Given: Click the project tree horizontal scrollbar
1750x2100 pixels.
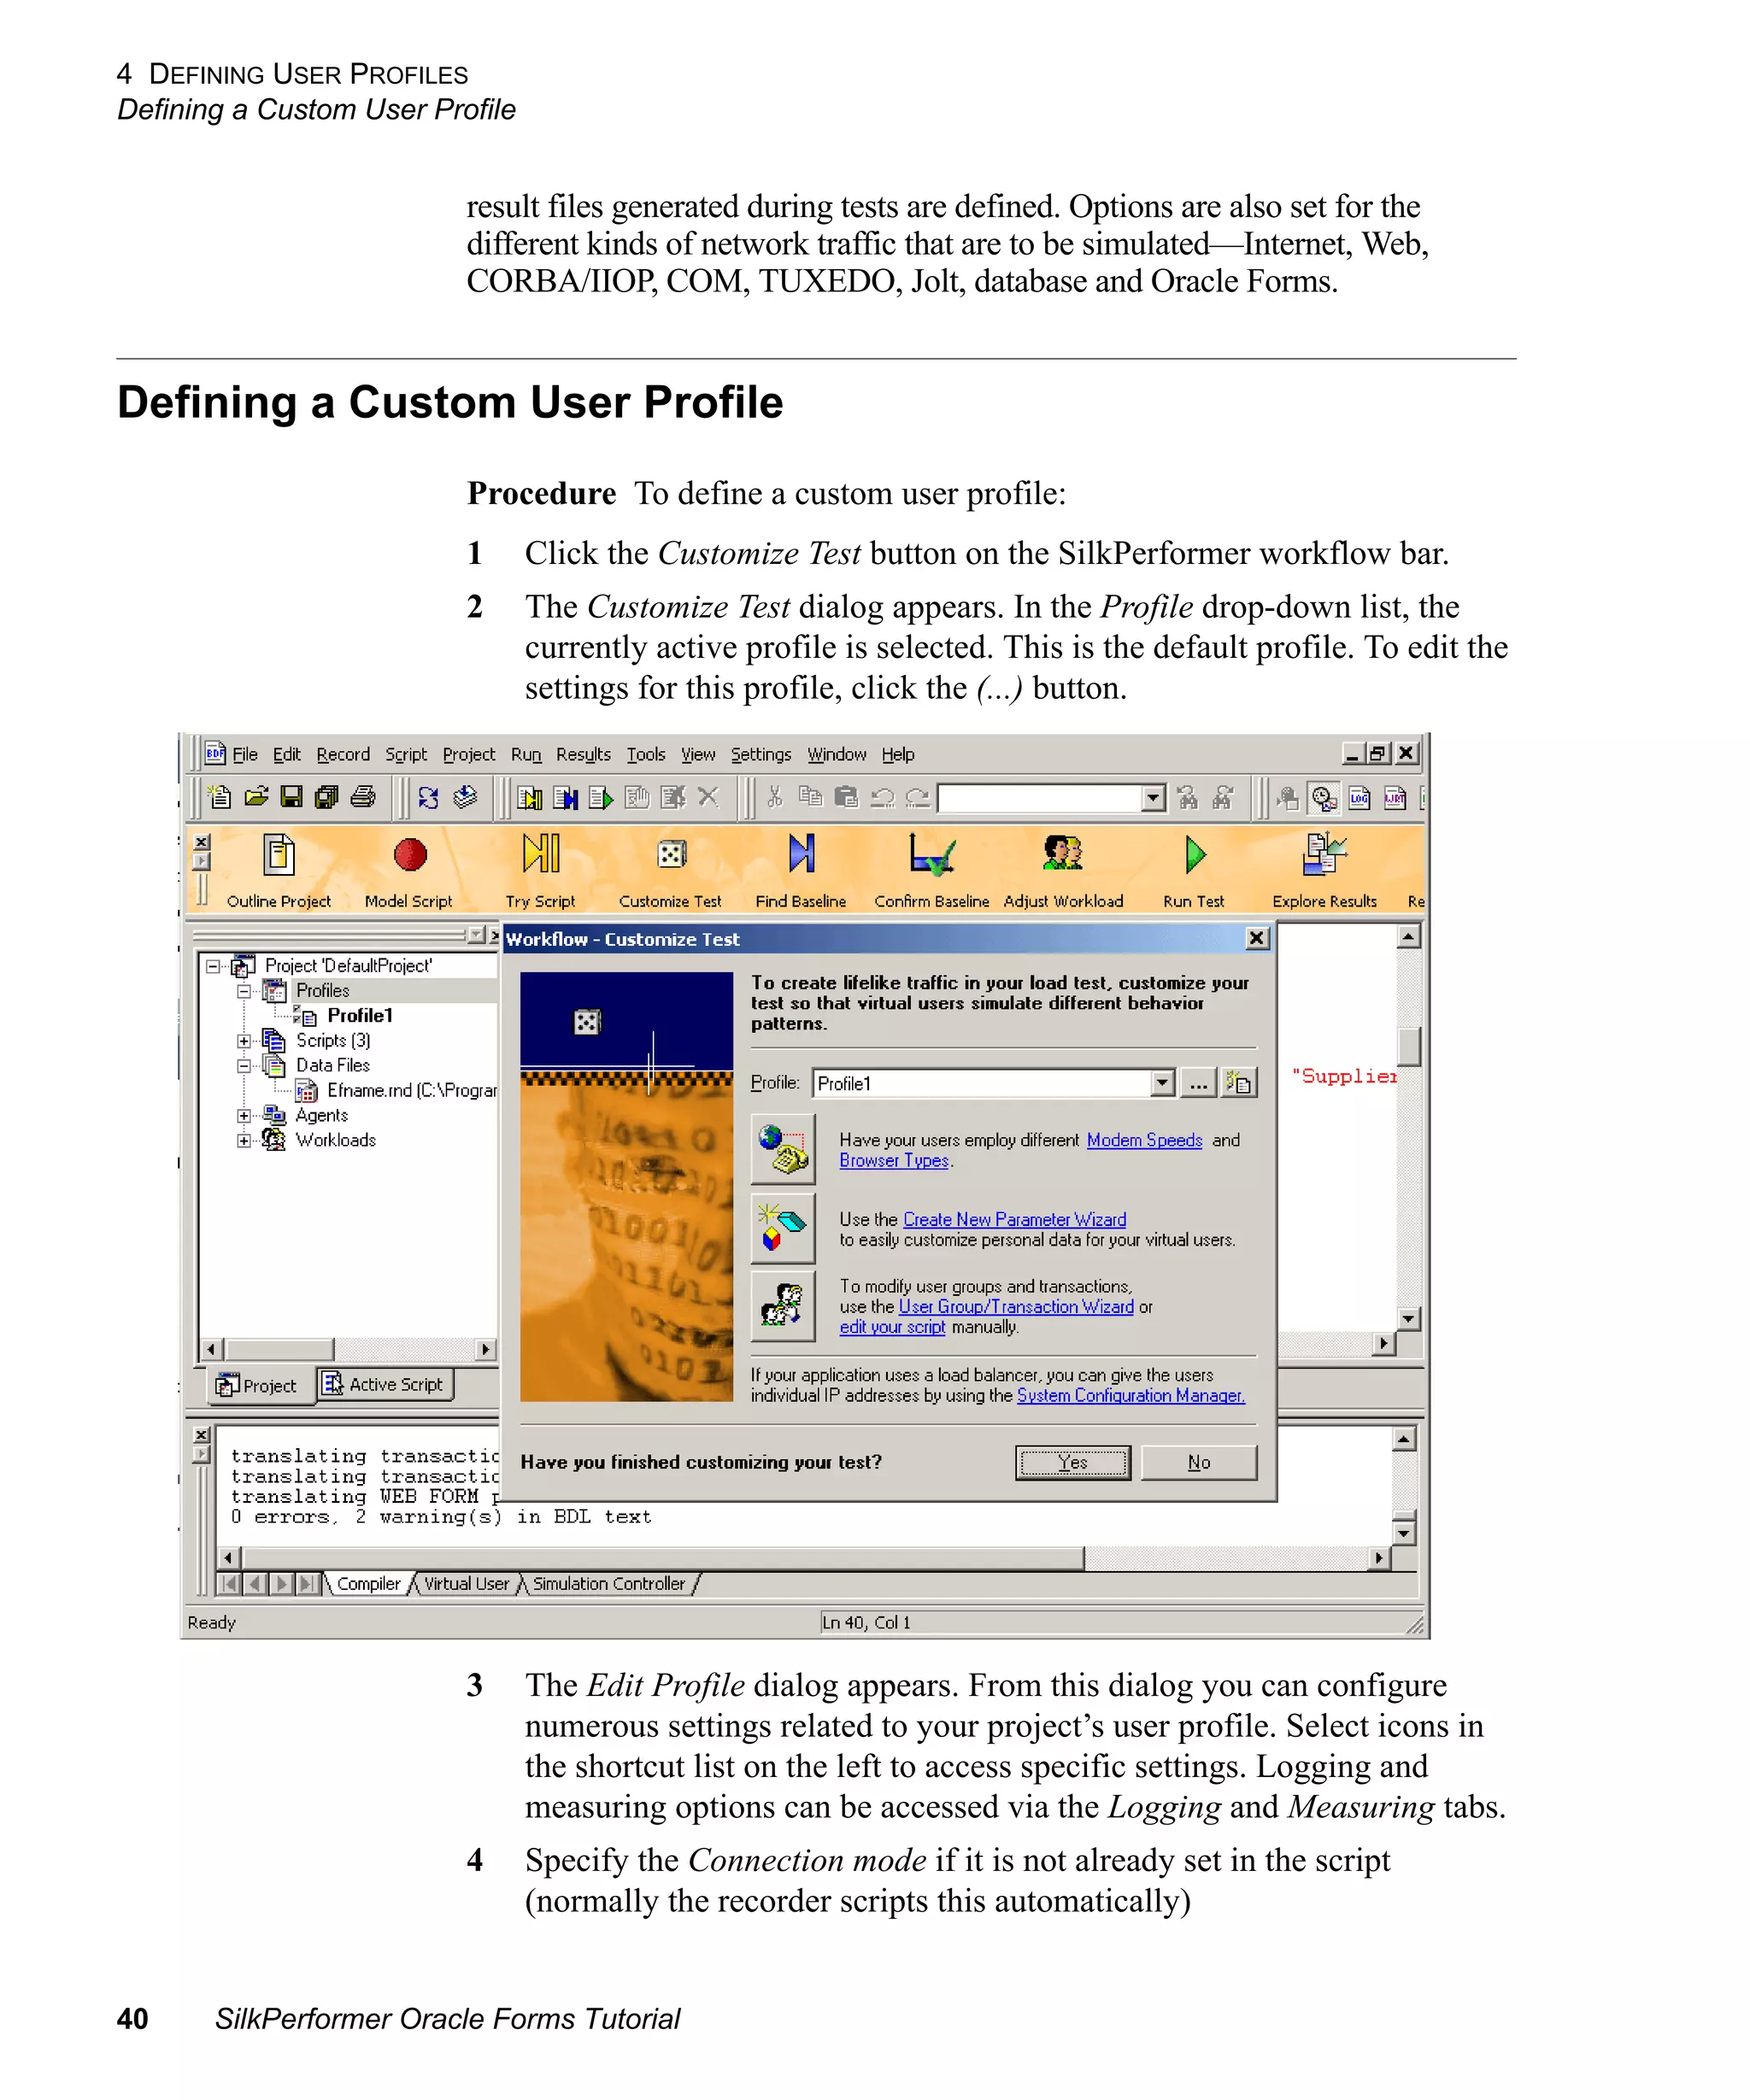Looking at the screenshot, I should click(348, 1349).
